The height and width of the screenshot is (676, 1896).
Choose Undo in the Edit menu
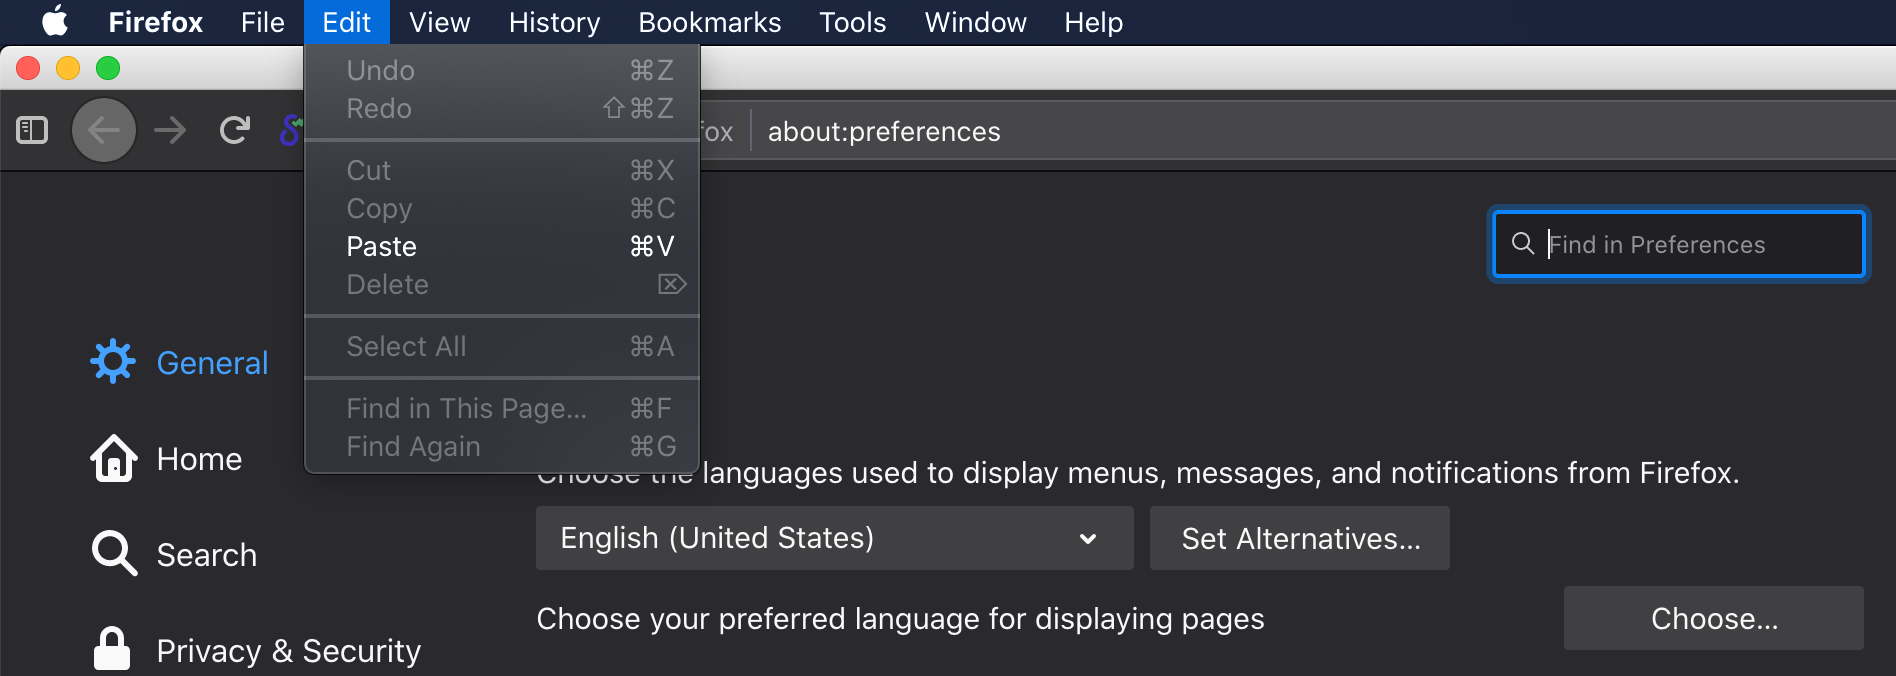[502, 70]
